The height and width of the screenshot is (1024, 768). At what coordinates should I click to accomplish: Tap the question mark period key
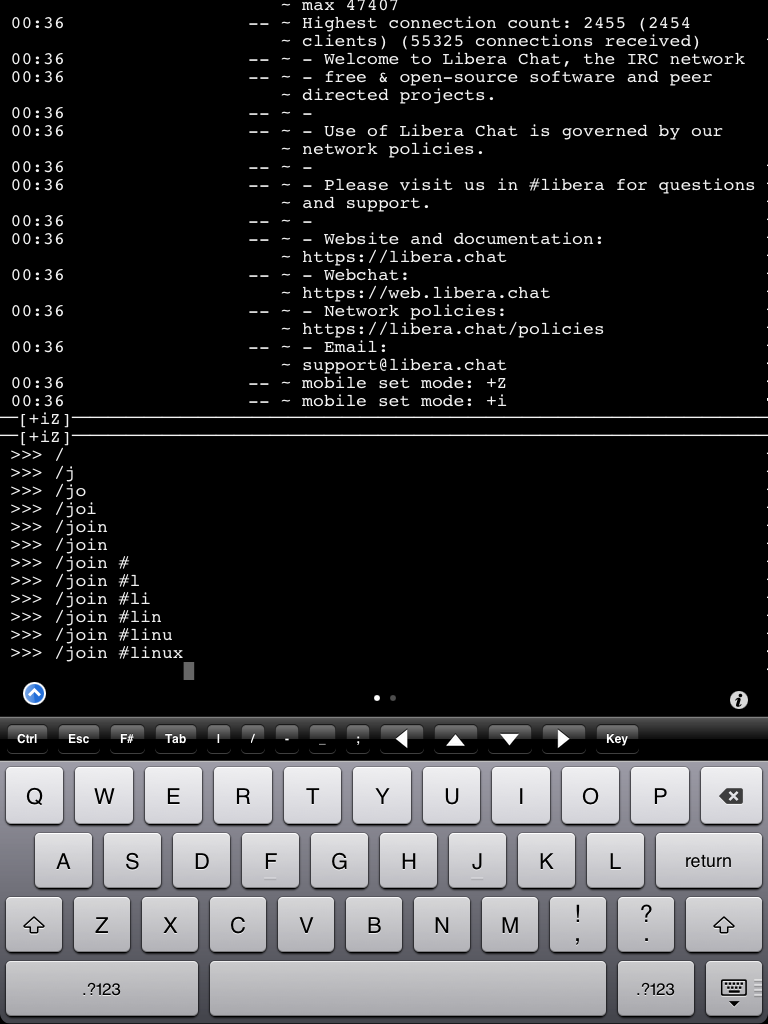coord(646,924)
